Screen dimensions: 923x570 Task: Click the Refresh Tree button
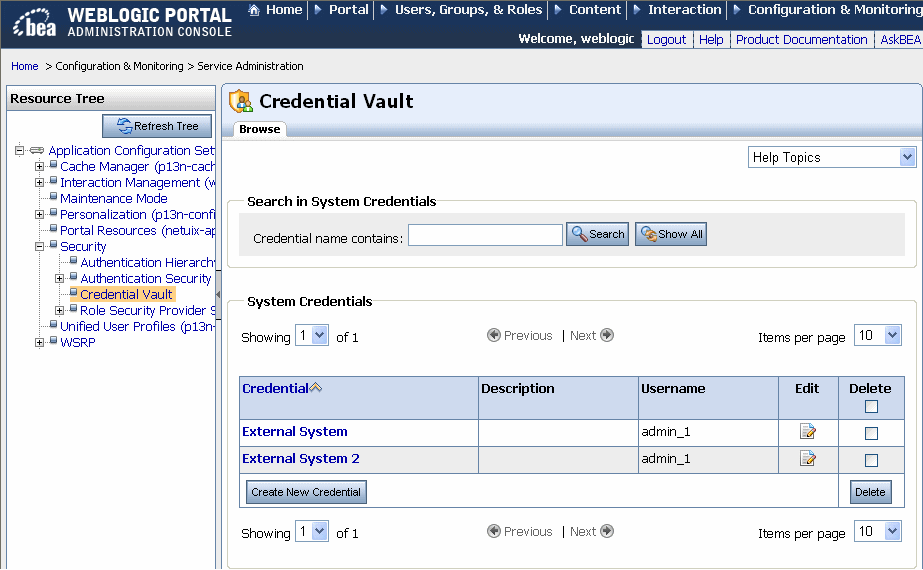[157, 126]
